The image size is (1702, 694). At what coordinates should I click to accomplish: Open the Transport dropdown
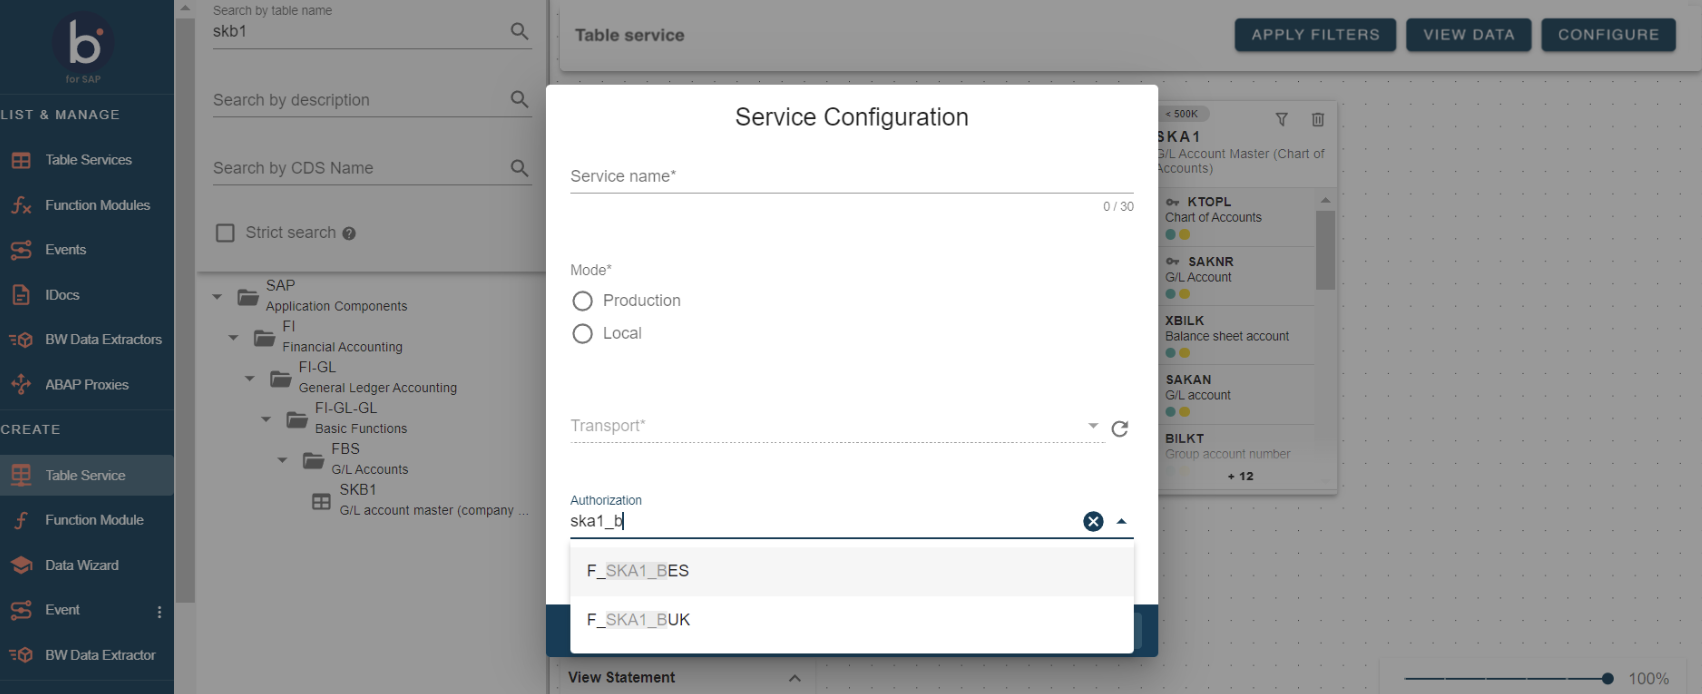point(1092,426)
